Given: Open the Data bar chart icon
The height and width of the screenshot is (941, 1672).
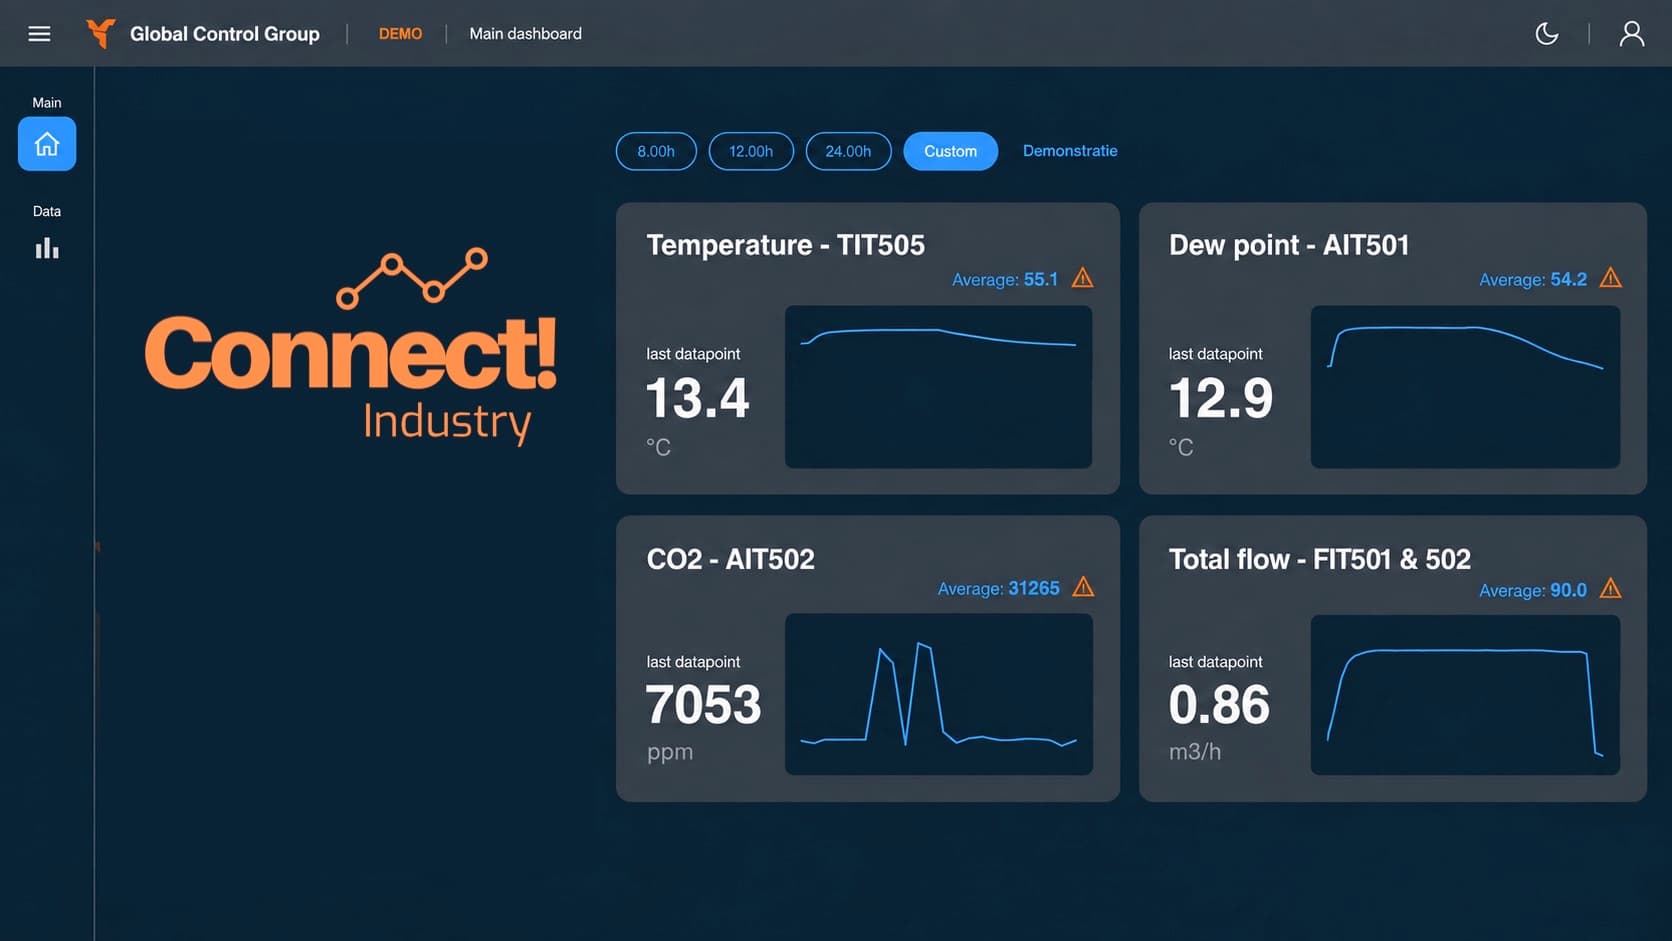Looking at the screenshot, I should (x=47, y=248).
